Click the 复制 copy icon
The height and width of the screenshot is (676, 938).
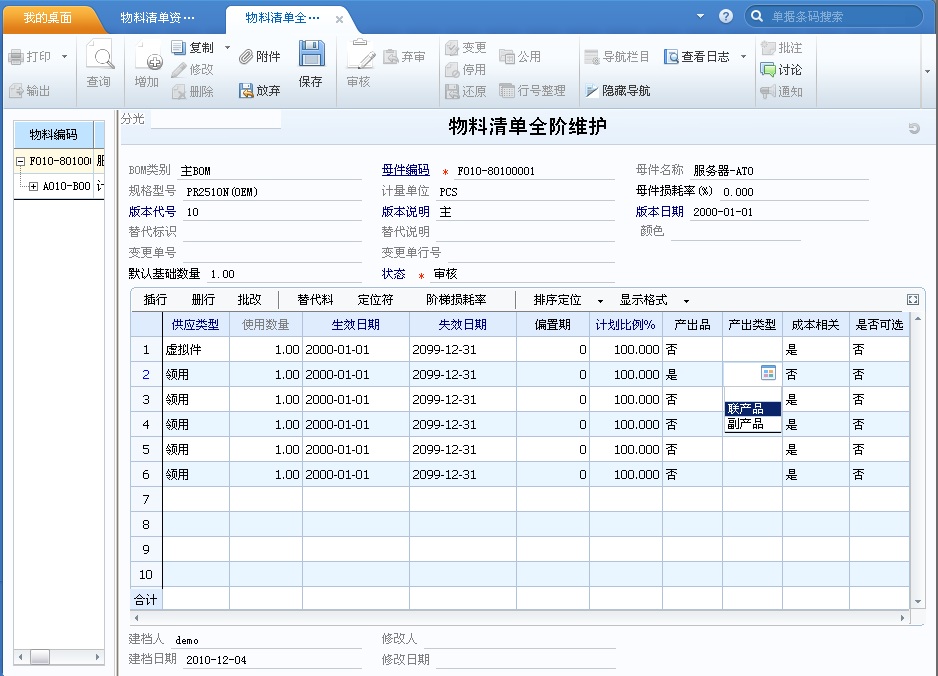178,47
